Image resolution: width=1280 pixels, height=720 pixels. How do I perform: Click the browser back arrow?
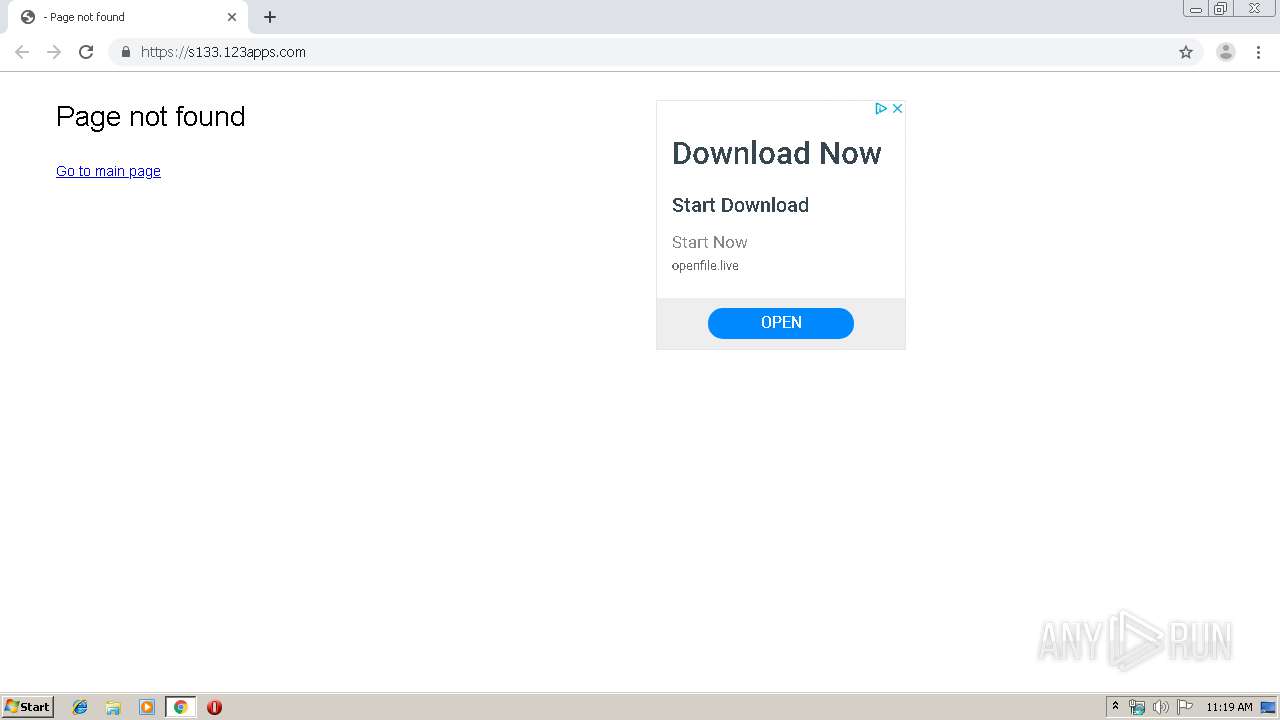[22, 52]
